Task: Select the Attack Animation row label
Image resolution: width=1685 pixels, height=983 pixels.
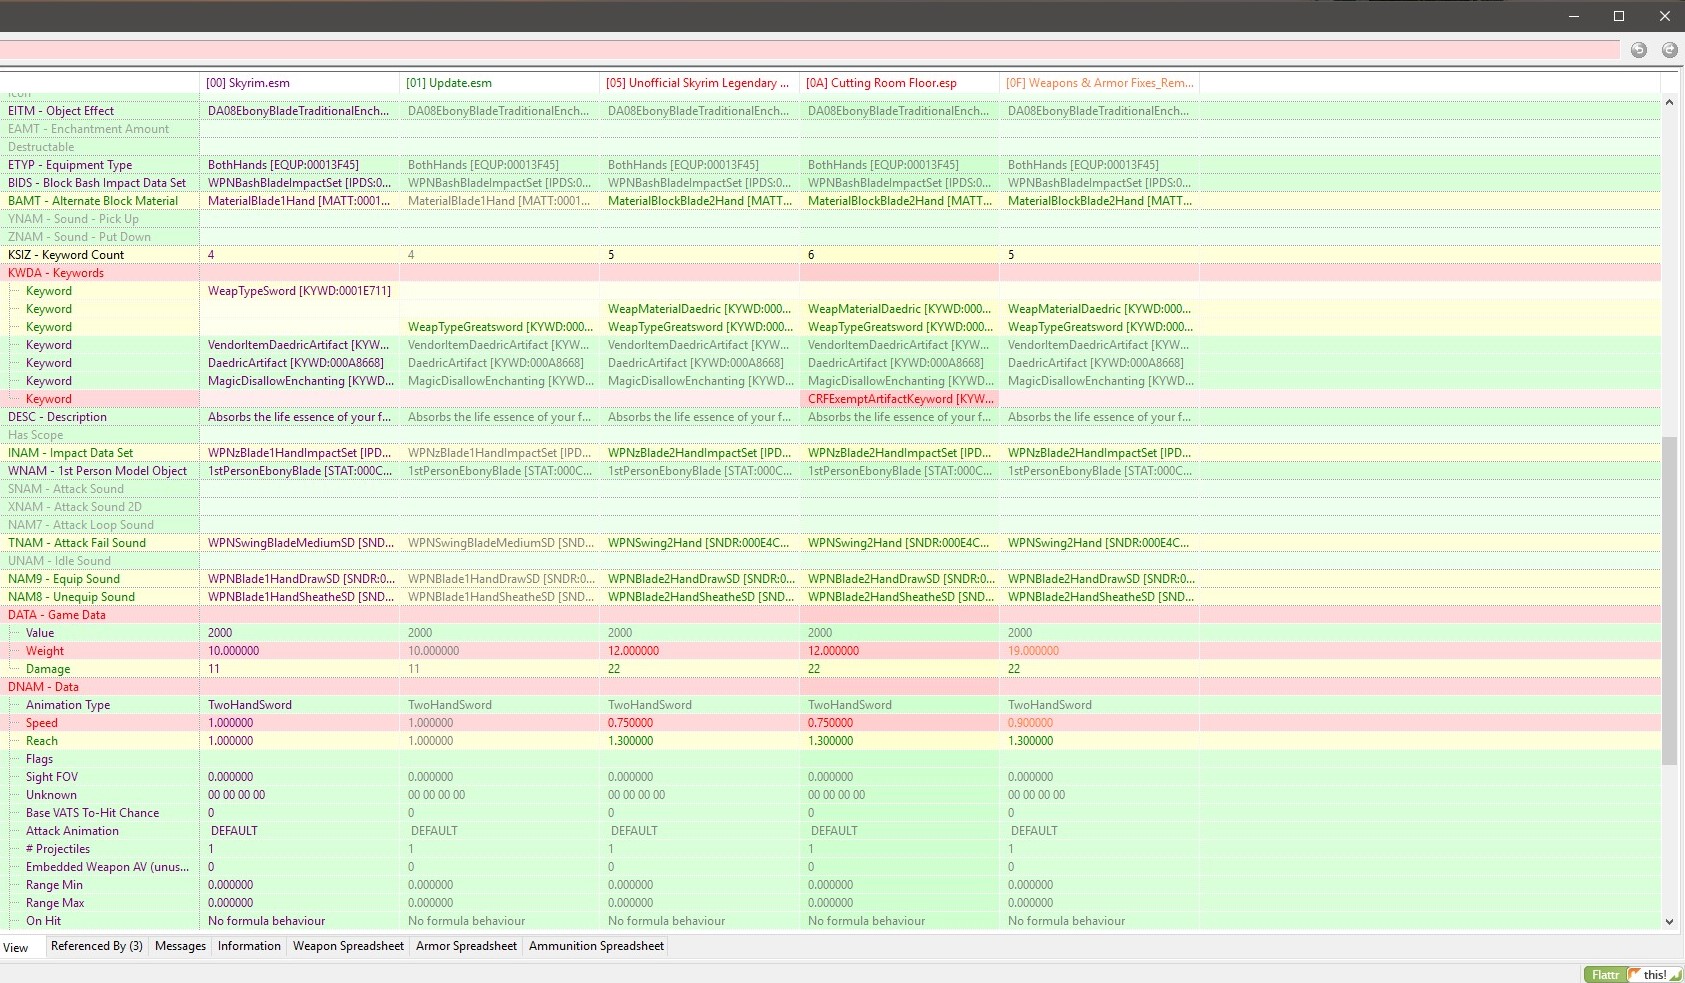Action: coord(72,831)
